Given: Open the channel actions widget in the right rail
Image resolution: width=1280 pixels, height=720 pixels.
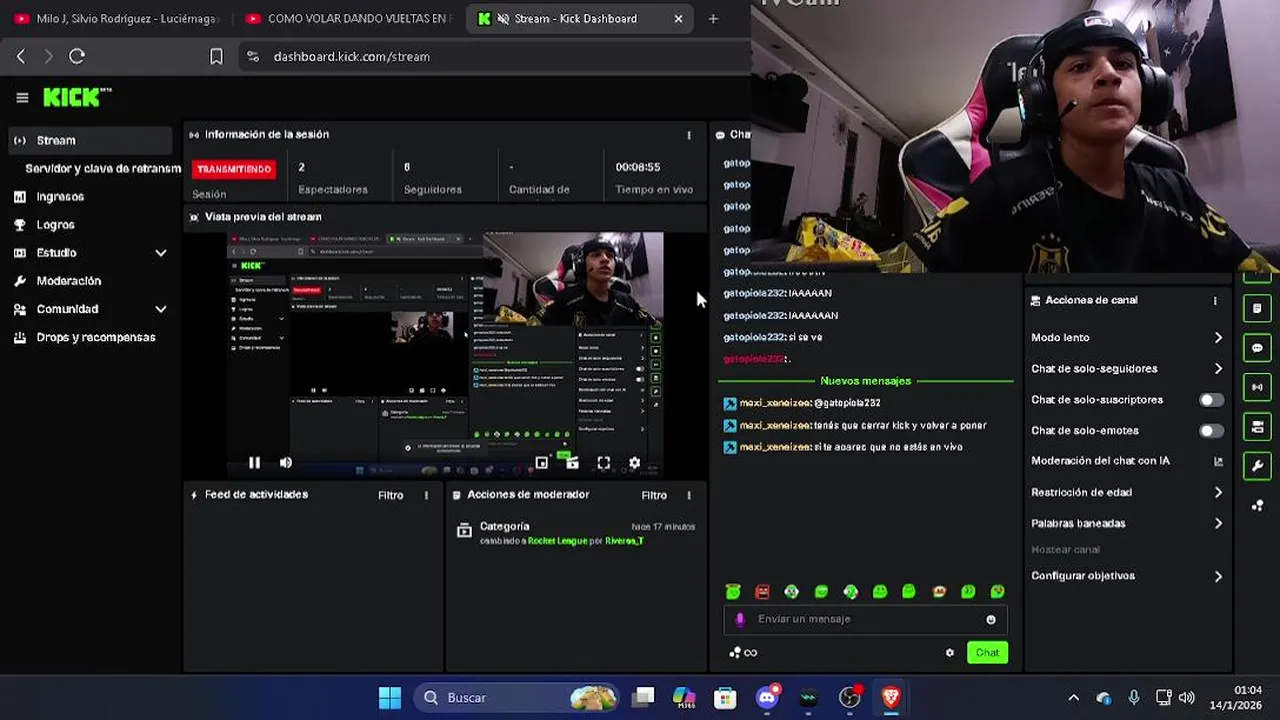Looking at the screenshot, I should 1257,427.
